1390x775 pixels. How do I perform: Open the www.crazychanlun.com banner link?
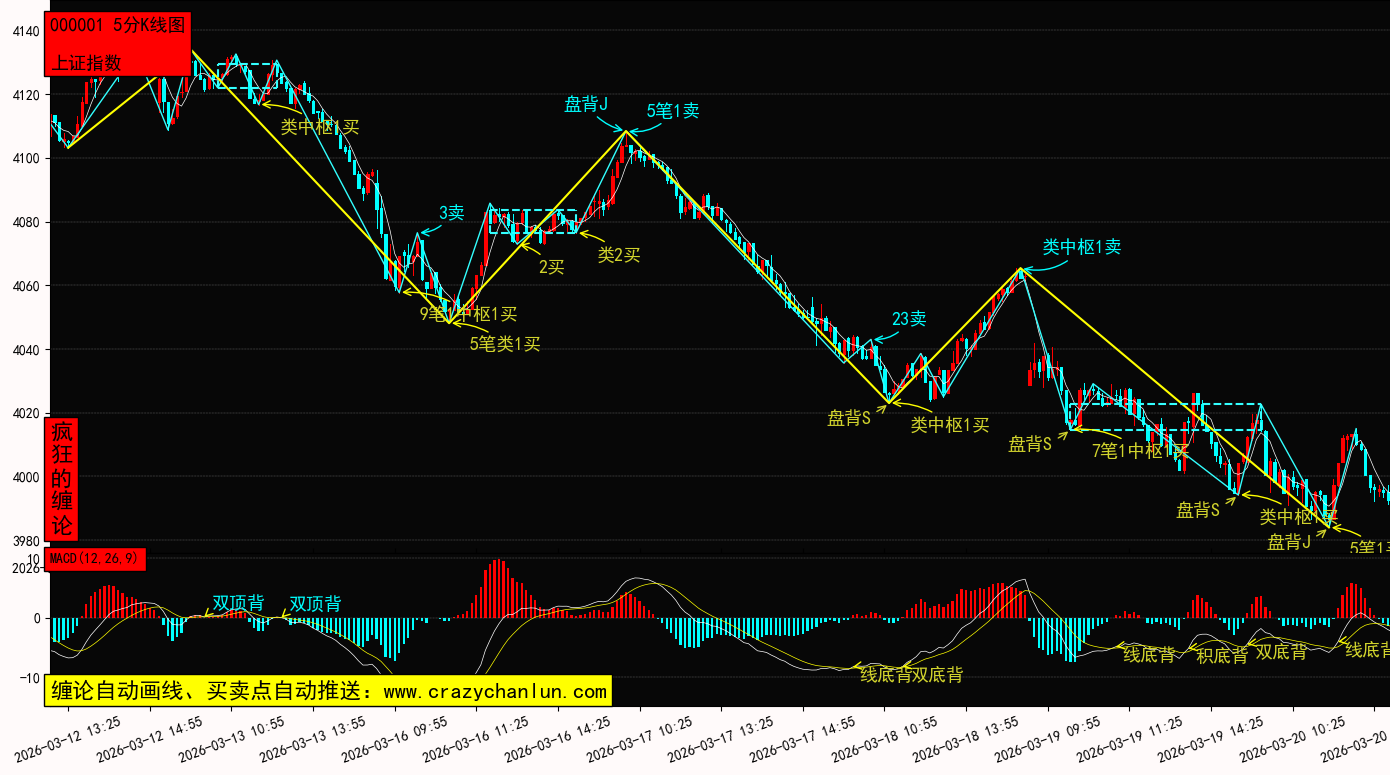[328, 691]
